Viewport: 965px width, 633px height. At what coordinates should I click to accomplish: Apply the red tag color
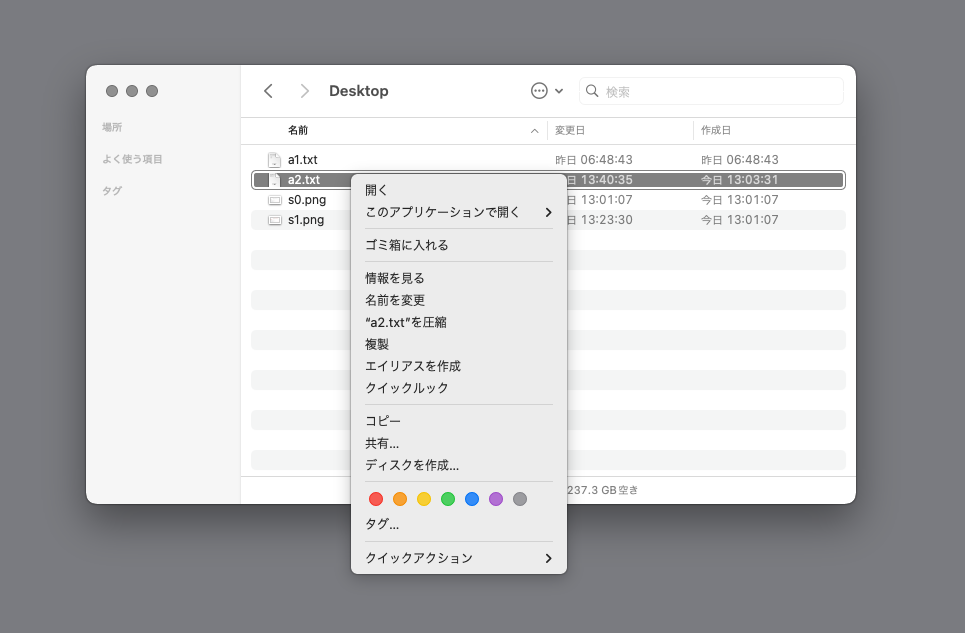[x=376, y=499]
